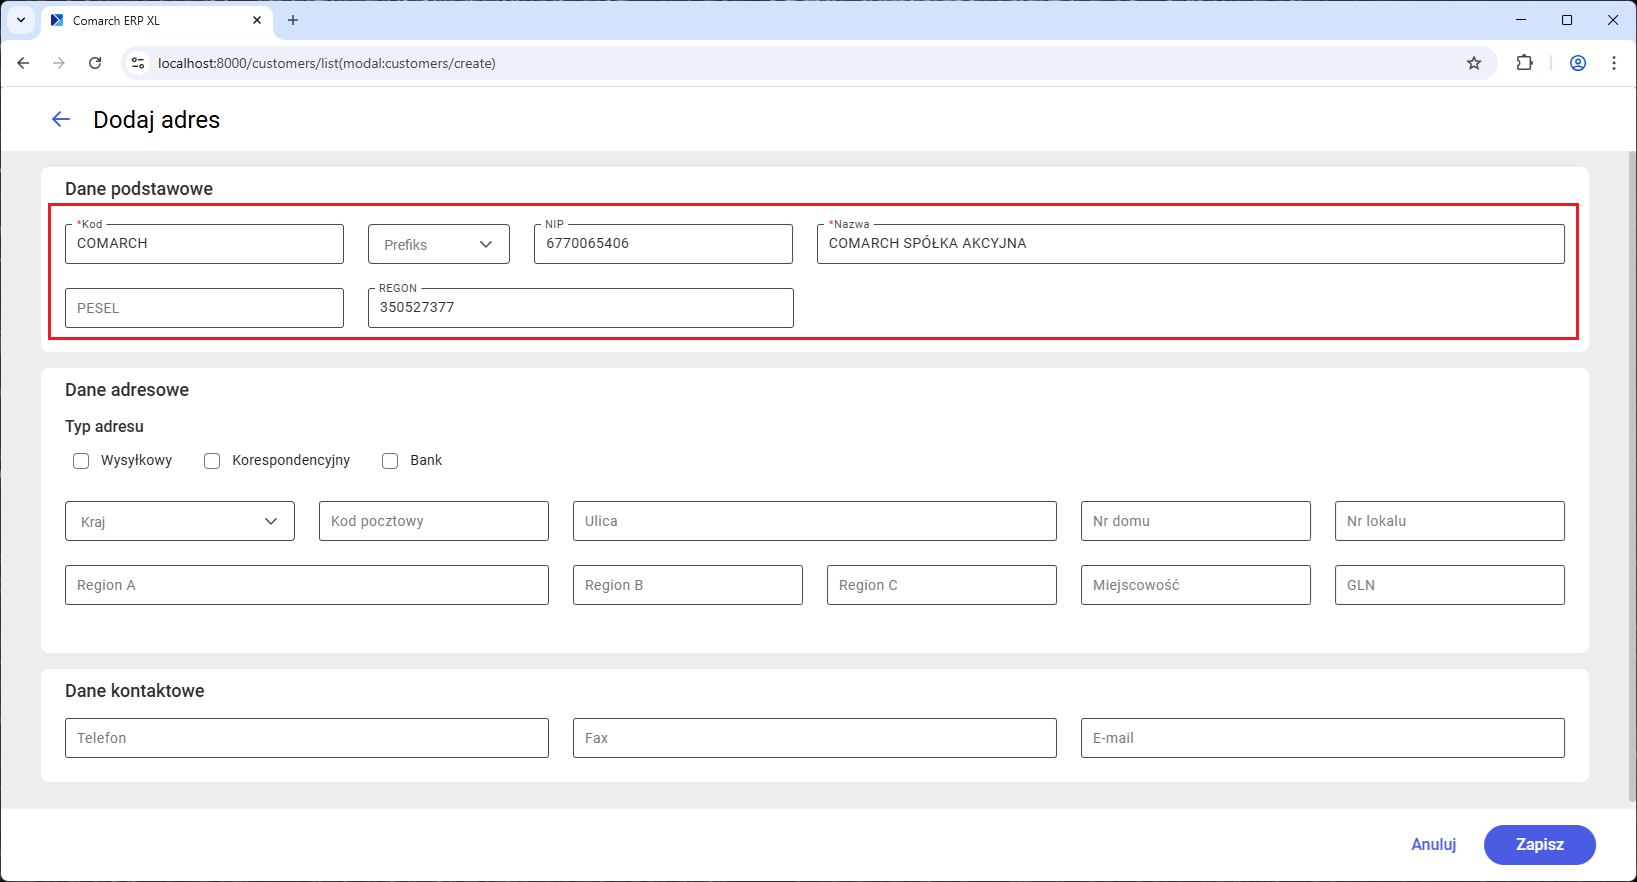This screenshot has height=882, width=1637.
Task: Check the Bank address type box
Action: coord(390,461)
